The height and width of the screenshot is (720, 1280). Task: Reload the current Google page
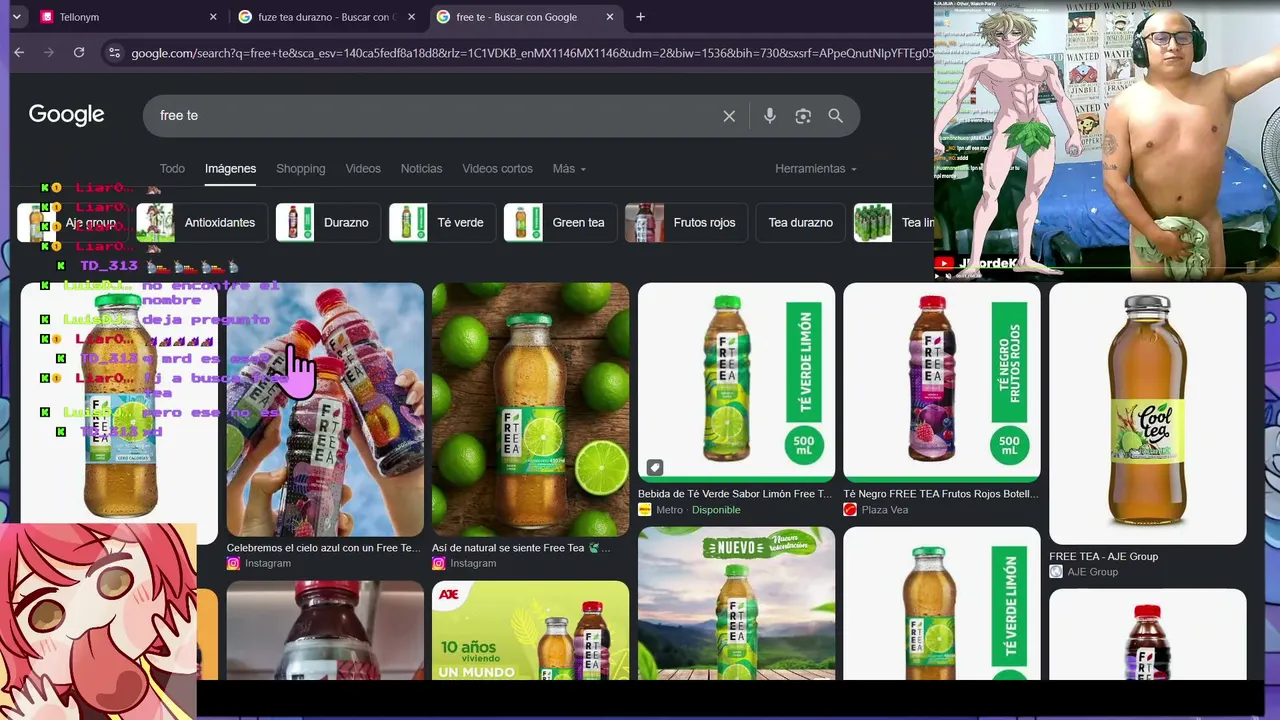pos(79,52)
